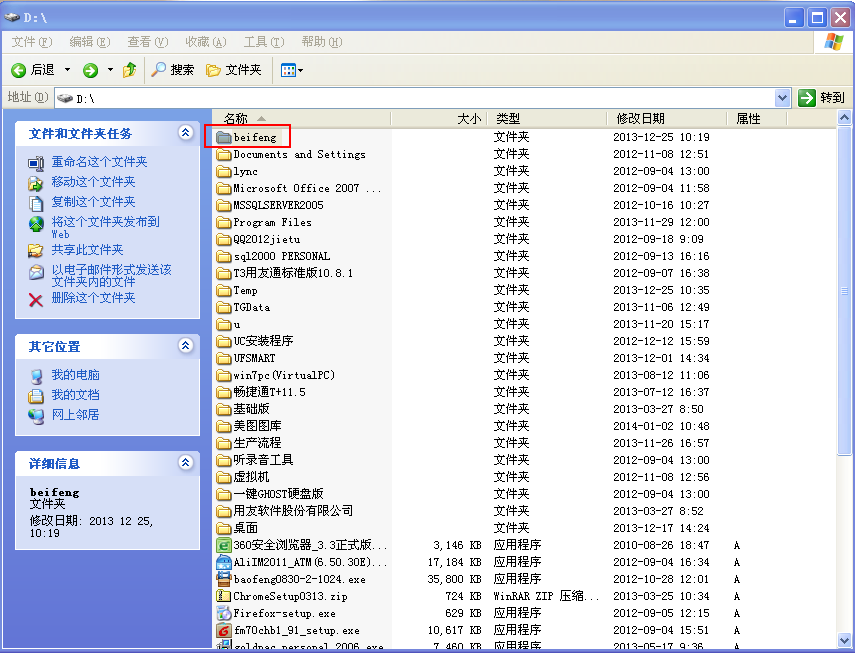The height and width of the screenshot is (653, 855).
Task: Select 用友软件股份有限公司 folder name
Action: coord(293,511)
